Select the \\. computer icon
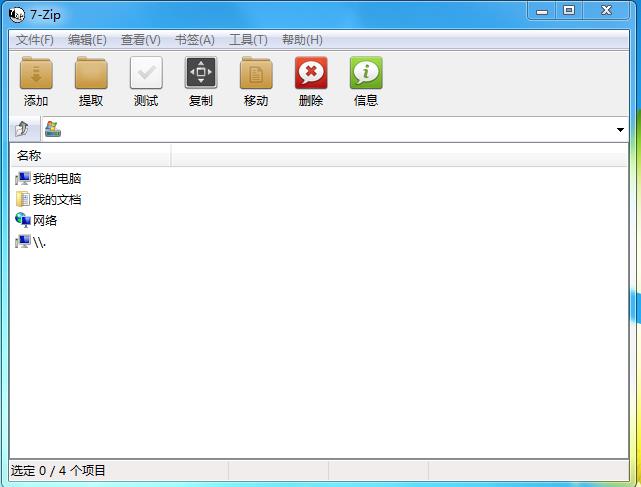641x487 pixels. point(23,242)
